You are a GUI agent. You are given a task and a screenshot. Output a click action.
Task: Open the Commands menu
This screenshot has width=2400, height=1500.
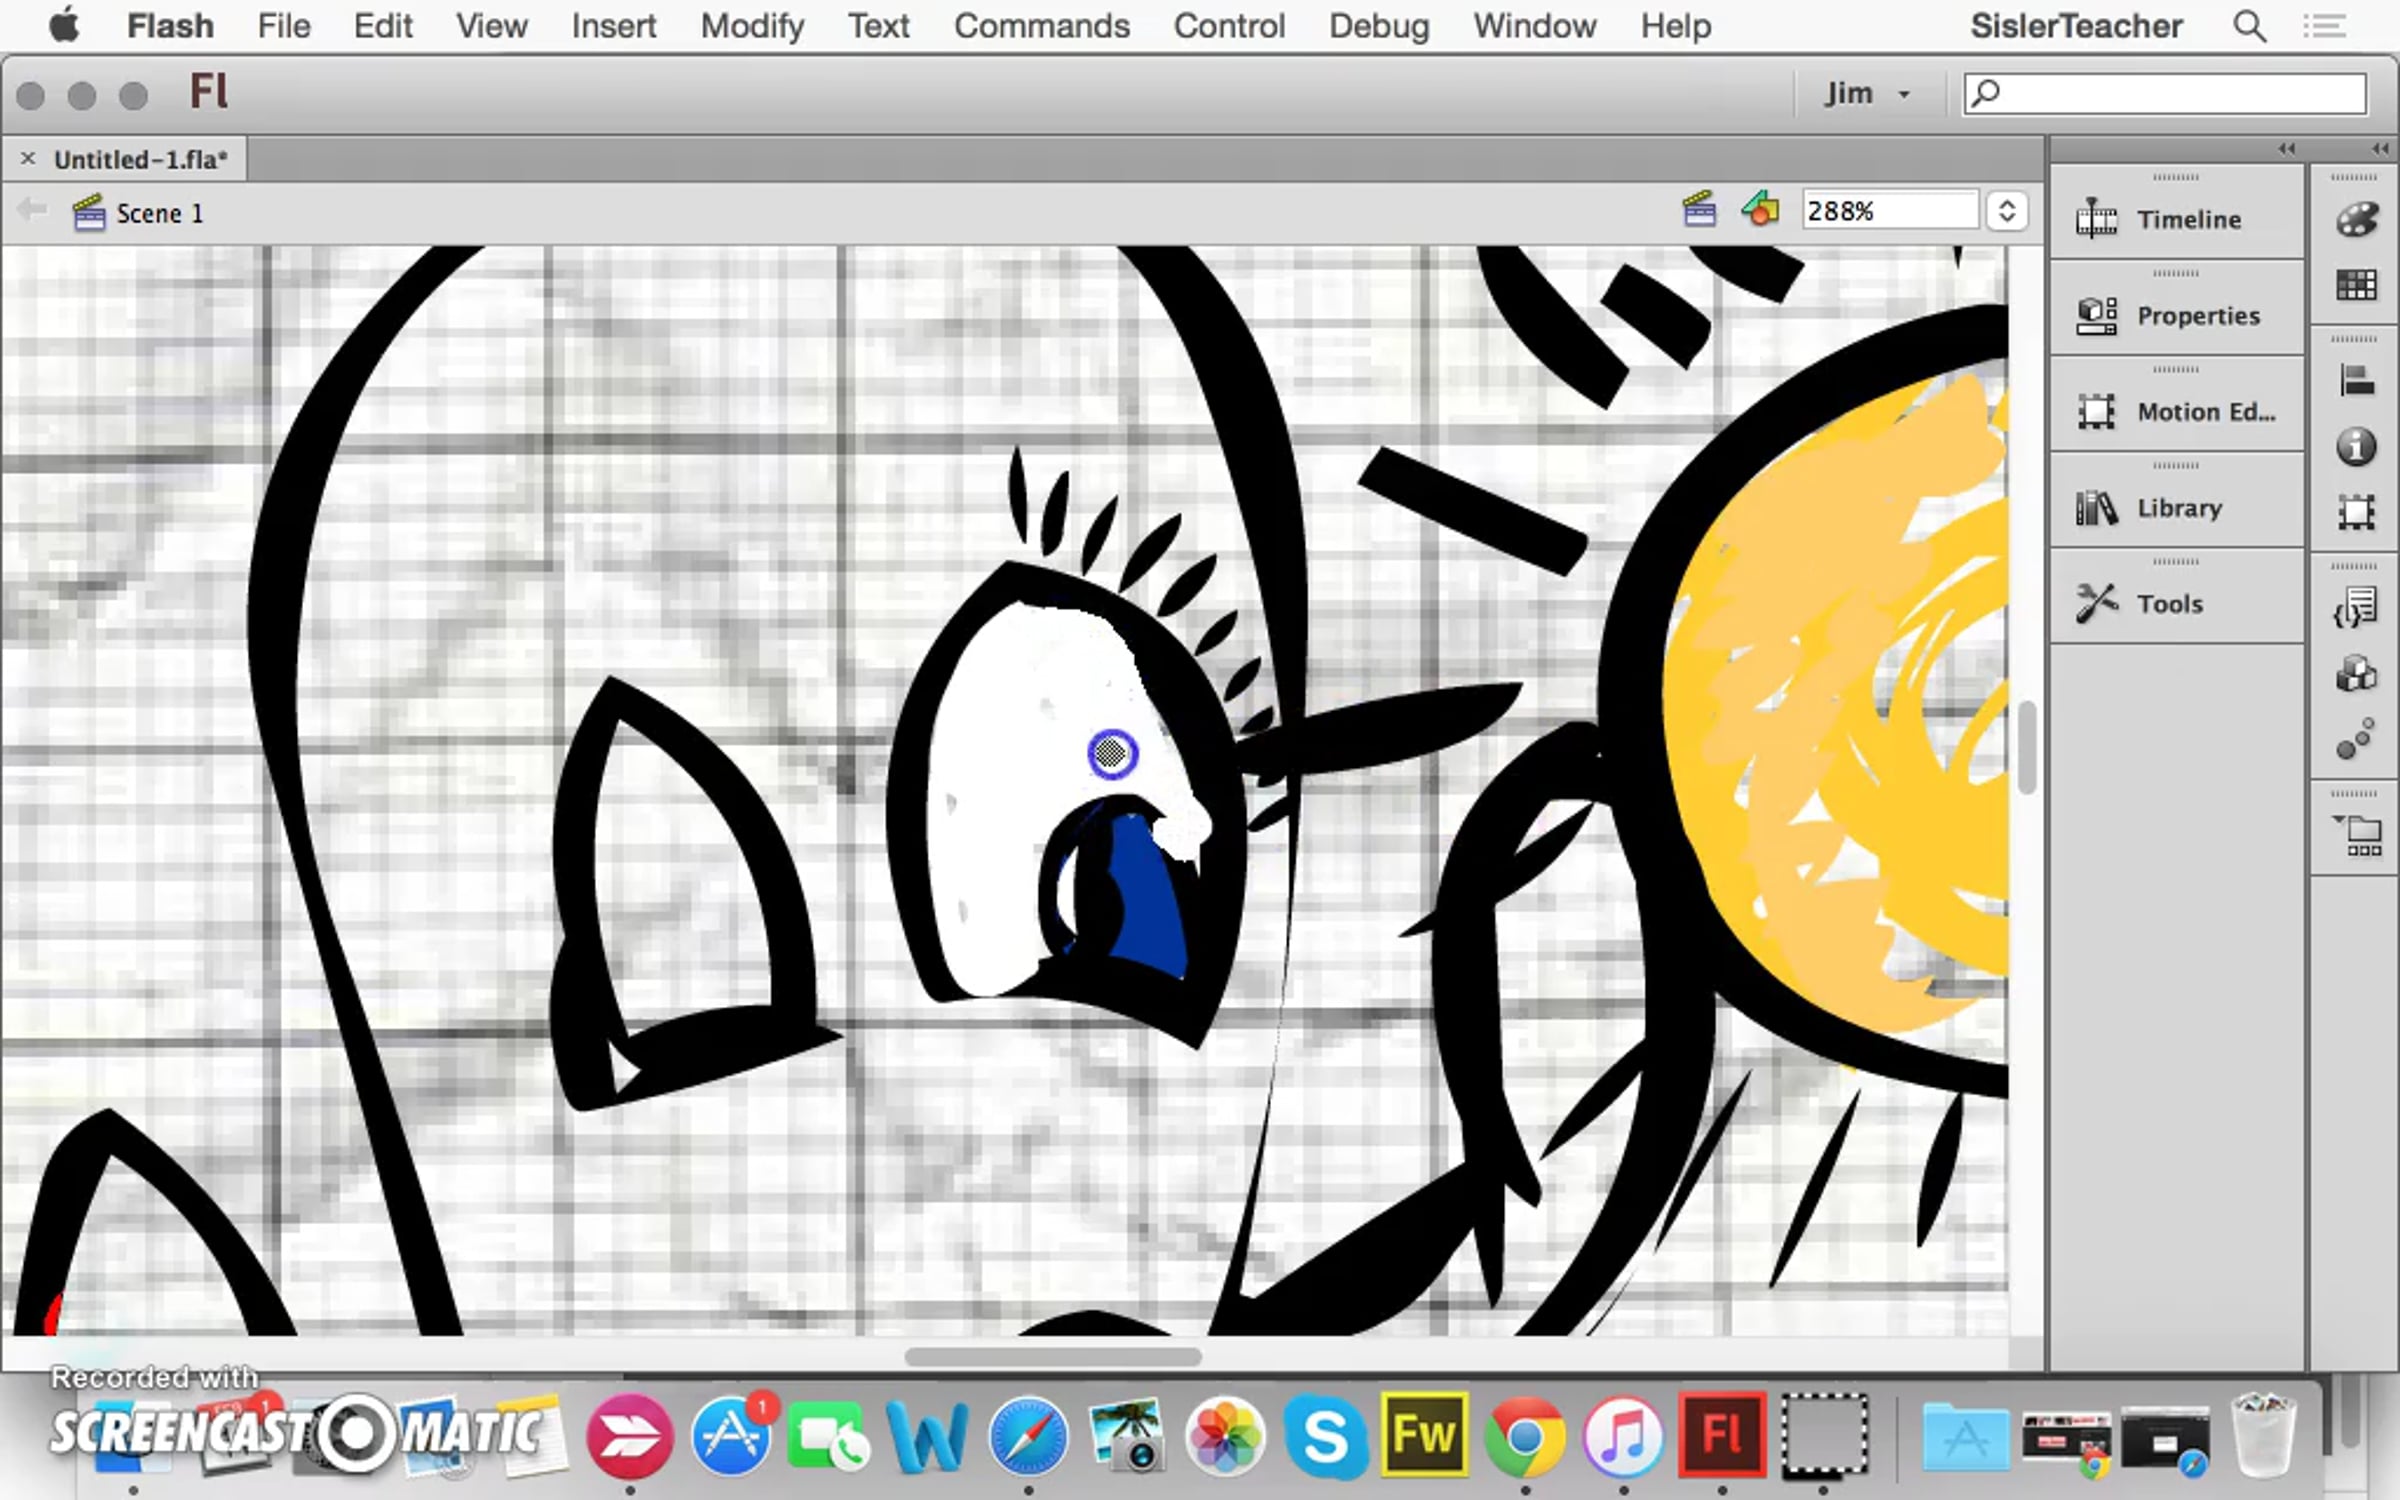pyautogui.click(x=1041, y=26)
